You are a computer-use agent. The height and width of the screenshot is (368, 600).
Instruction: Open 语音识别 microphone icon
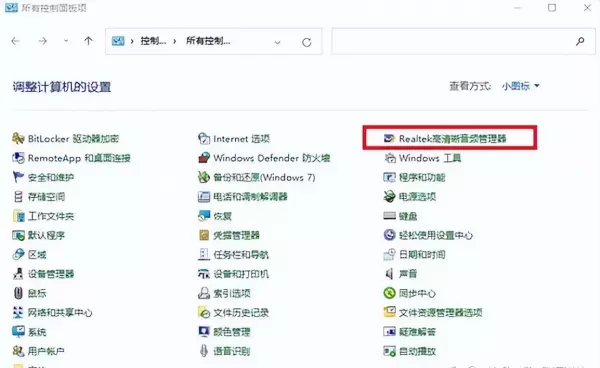point(204,351)
